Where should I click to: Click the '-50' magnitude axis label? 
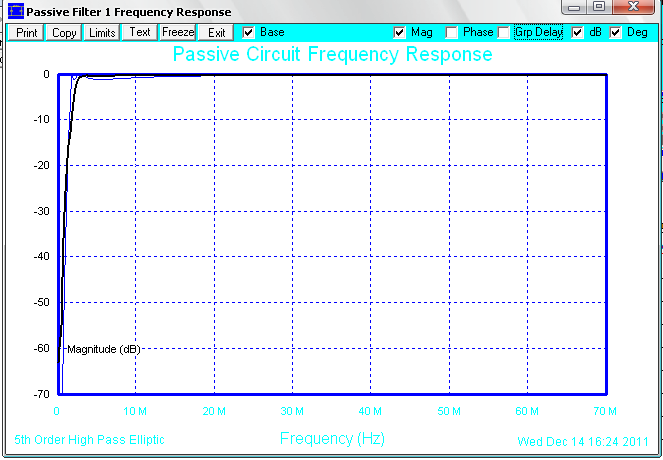[x=41, y=302]
